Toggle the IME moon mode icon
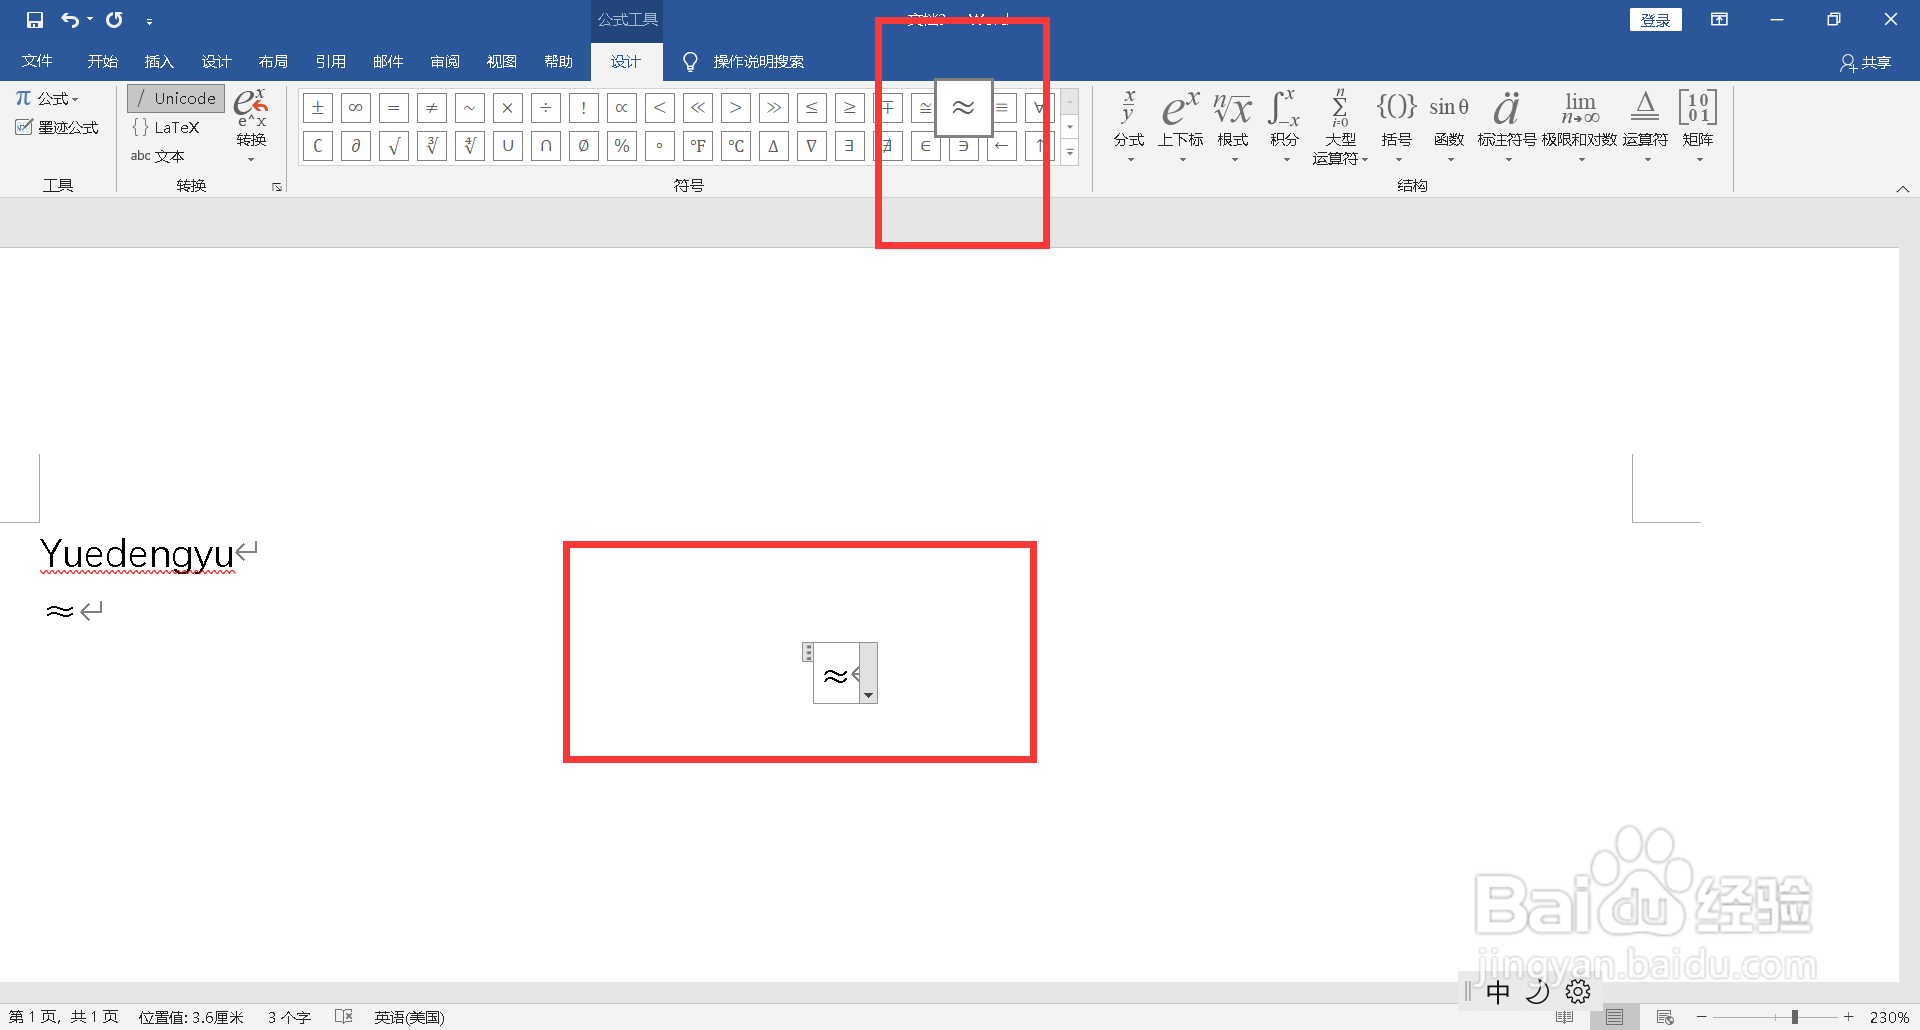This screenshot has height=1030, width=1920. click(x=1537, y=991)
